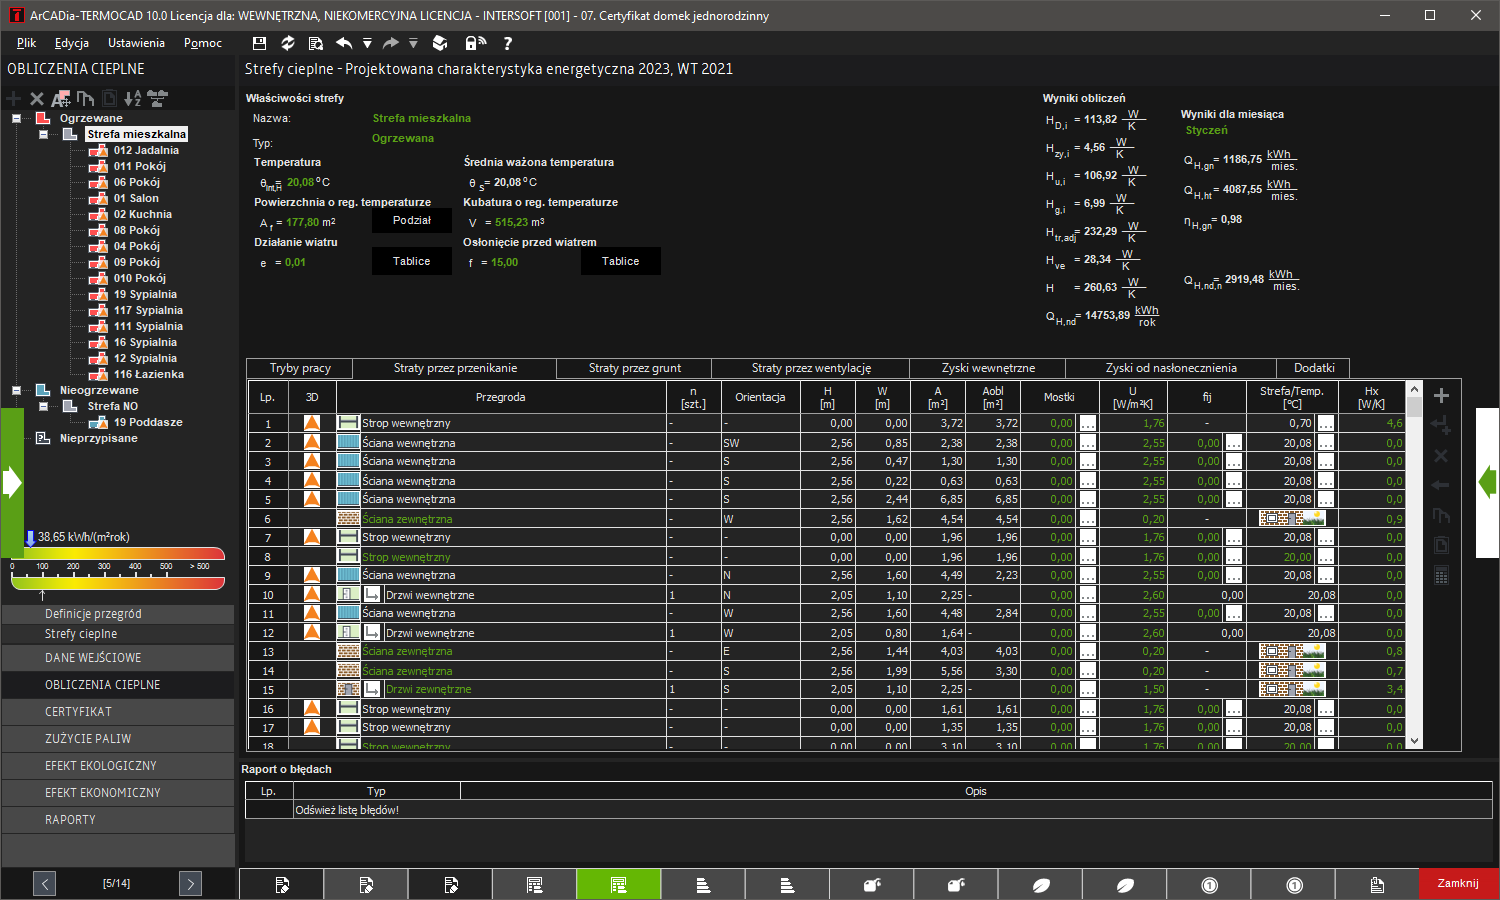Collapse the Strefa mieszkalna tree node
The image size is (1500, 900).
click(x=43, y=134)
